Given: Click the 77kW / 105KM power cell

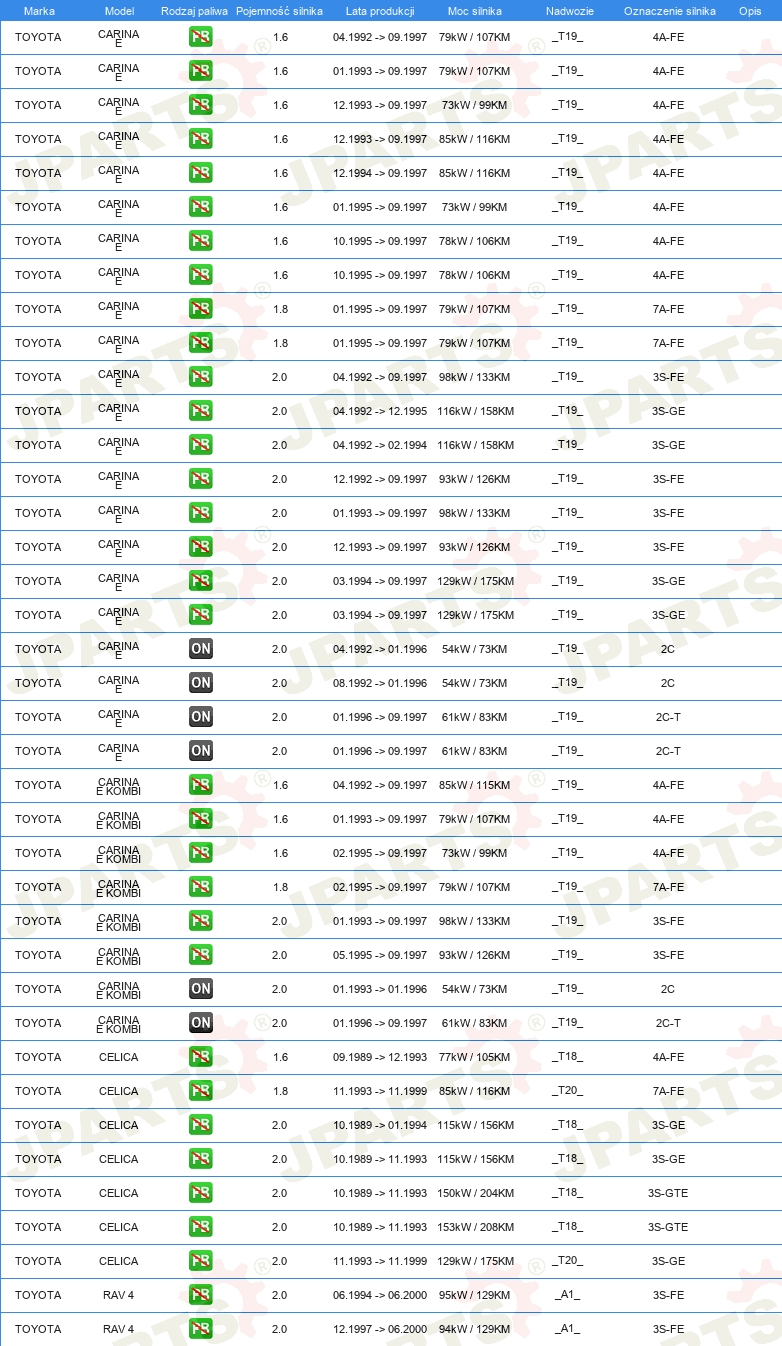Looking at the screenshot, I should [x=475, y=1057].
